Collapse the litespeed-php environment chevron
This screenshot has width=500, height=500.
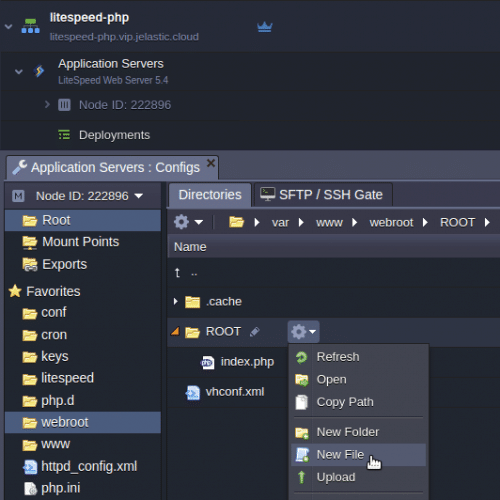[9, 26]
